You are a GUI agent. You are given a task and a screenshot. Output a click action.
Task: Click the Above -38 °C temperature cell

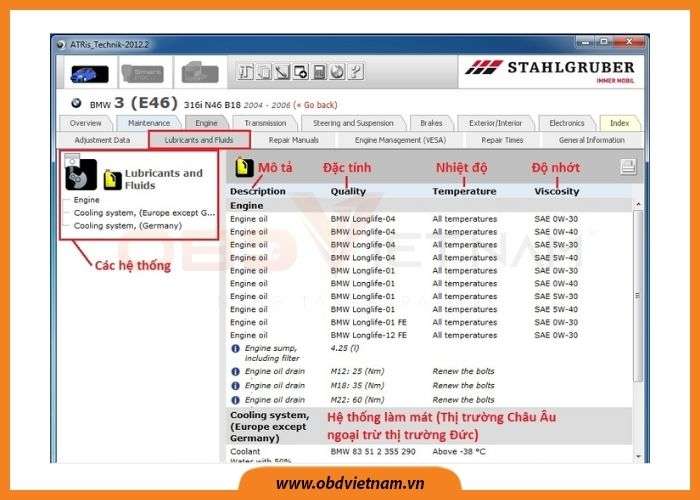click(459, 452)
